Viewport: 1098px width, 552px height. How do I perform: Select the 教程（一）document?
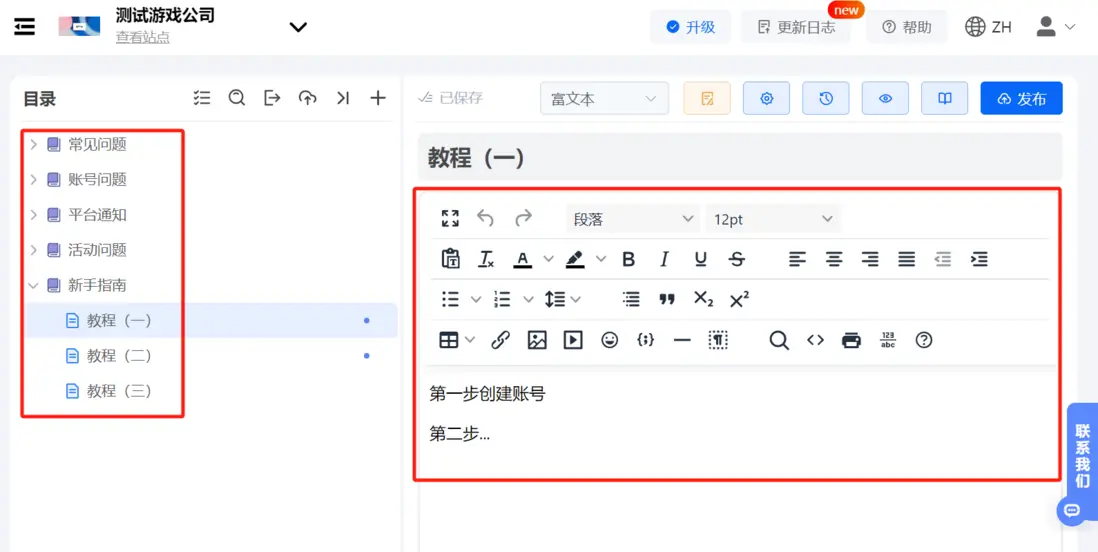coord(211,320)
